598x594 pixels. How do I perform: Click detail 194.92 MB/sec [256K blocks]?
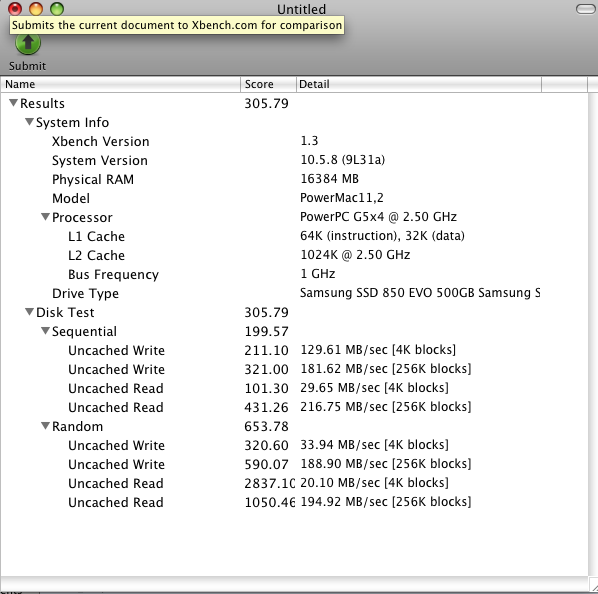386,502
